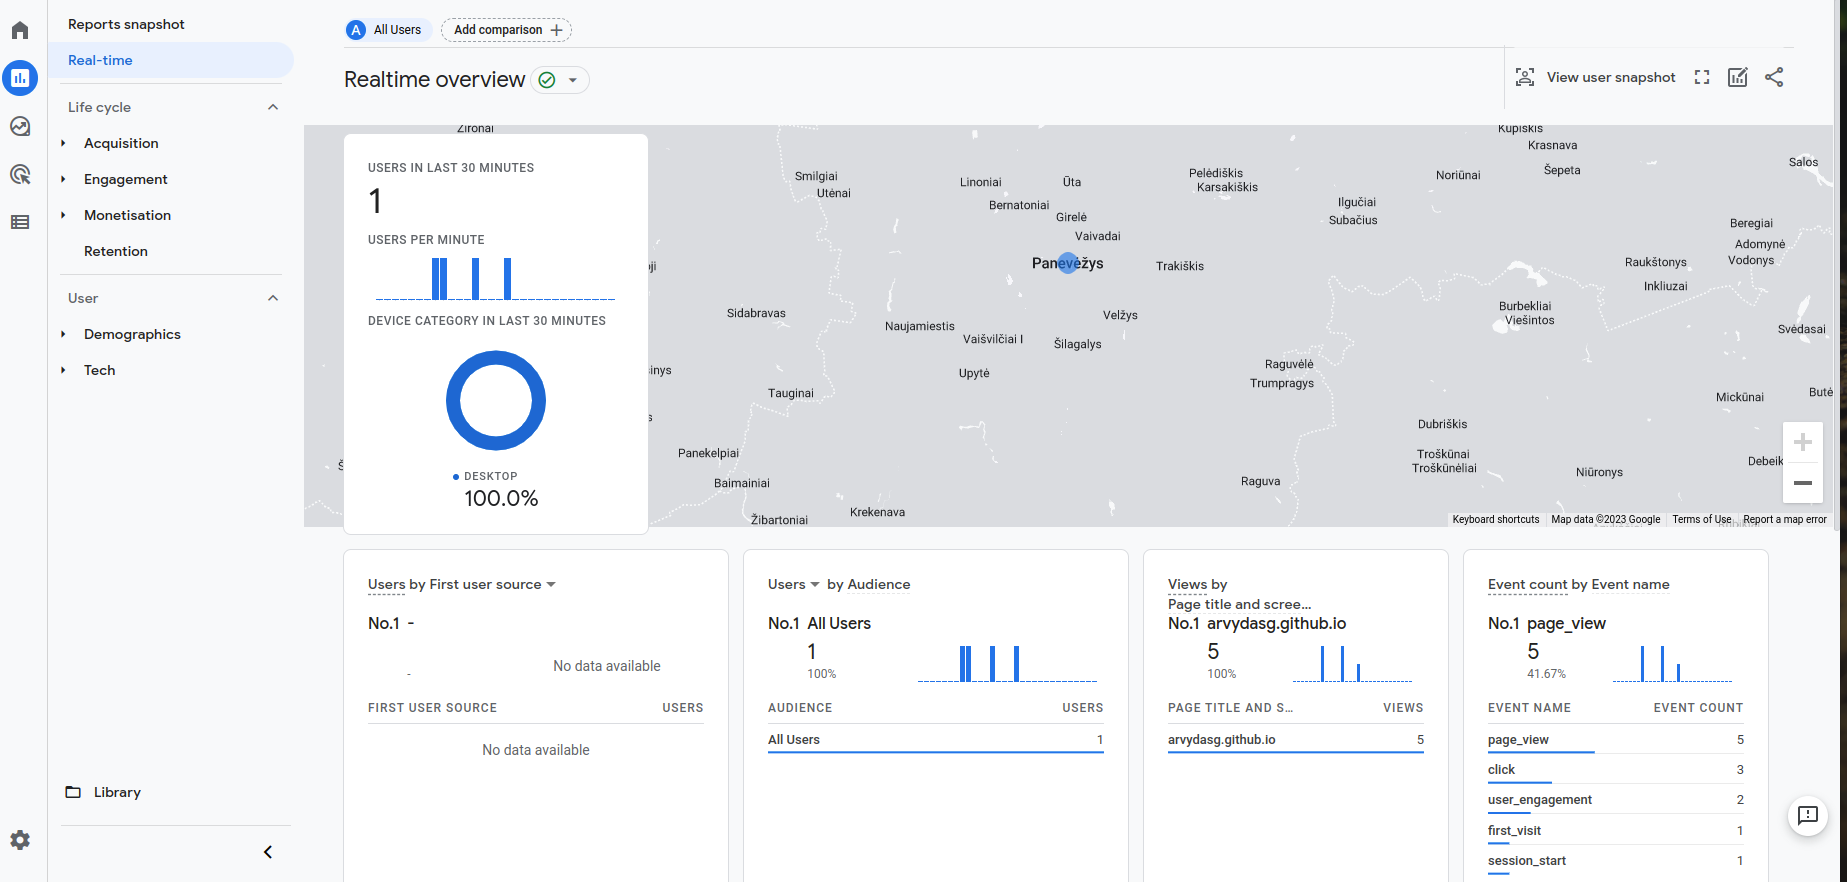Click the Demographics menu label
The height and width of the screenshot is (882, 1847).
pos(132,334)
